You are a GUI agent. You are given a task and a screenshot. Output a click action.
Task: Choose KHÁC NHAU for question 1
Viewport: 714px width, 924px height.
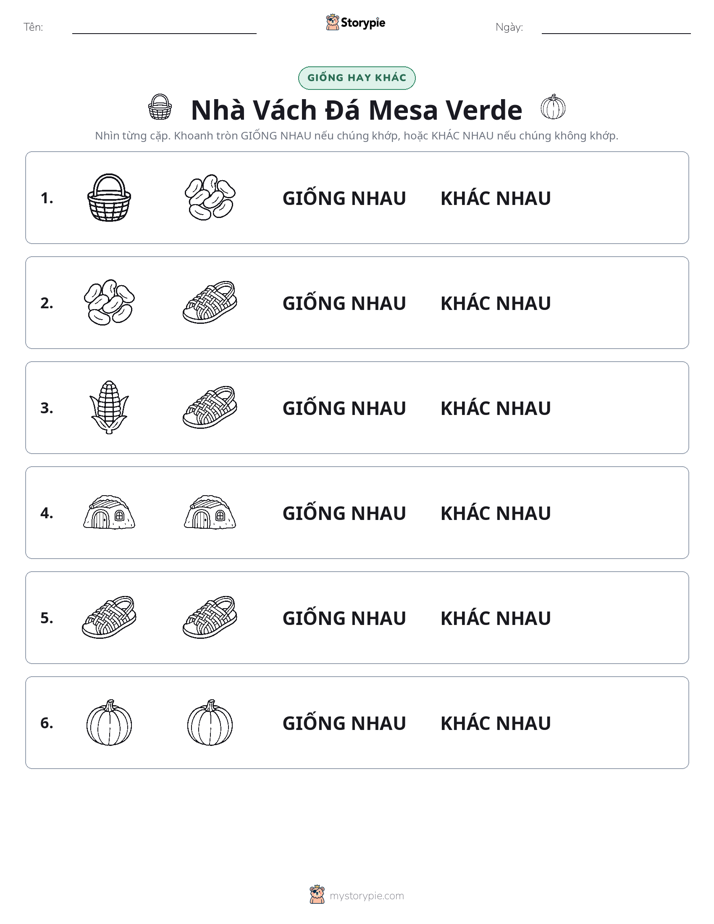[x=495, y=198]
